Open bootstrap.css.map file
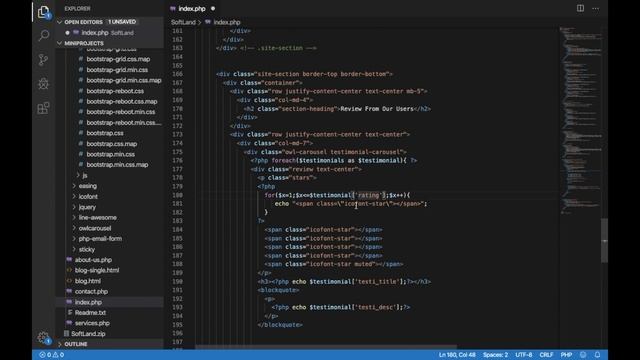The image size is (640, 360). point(111,144)
